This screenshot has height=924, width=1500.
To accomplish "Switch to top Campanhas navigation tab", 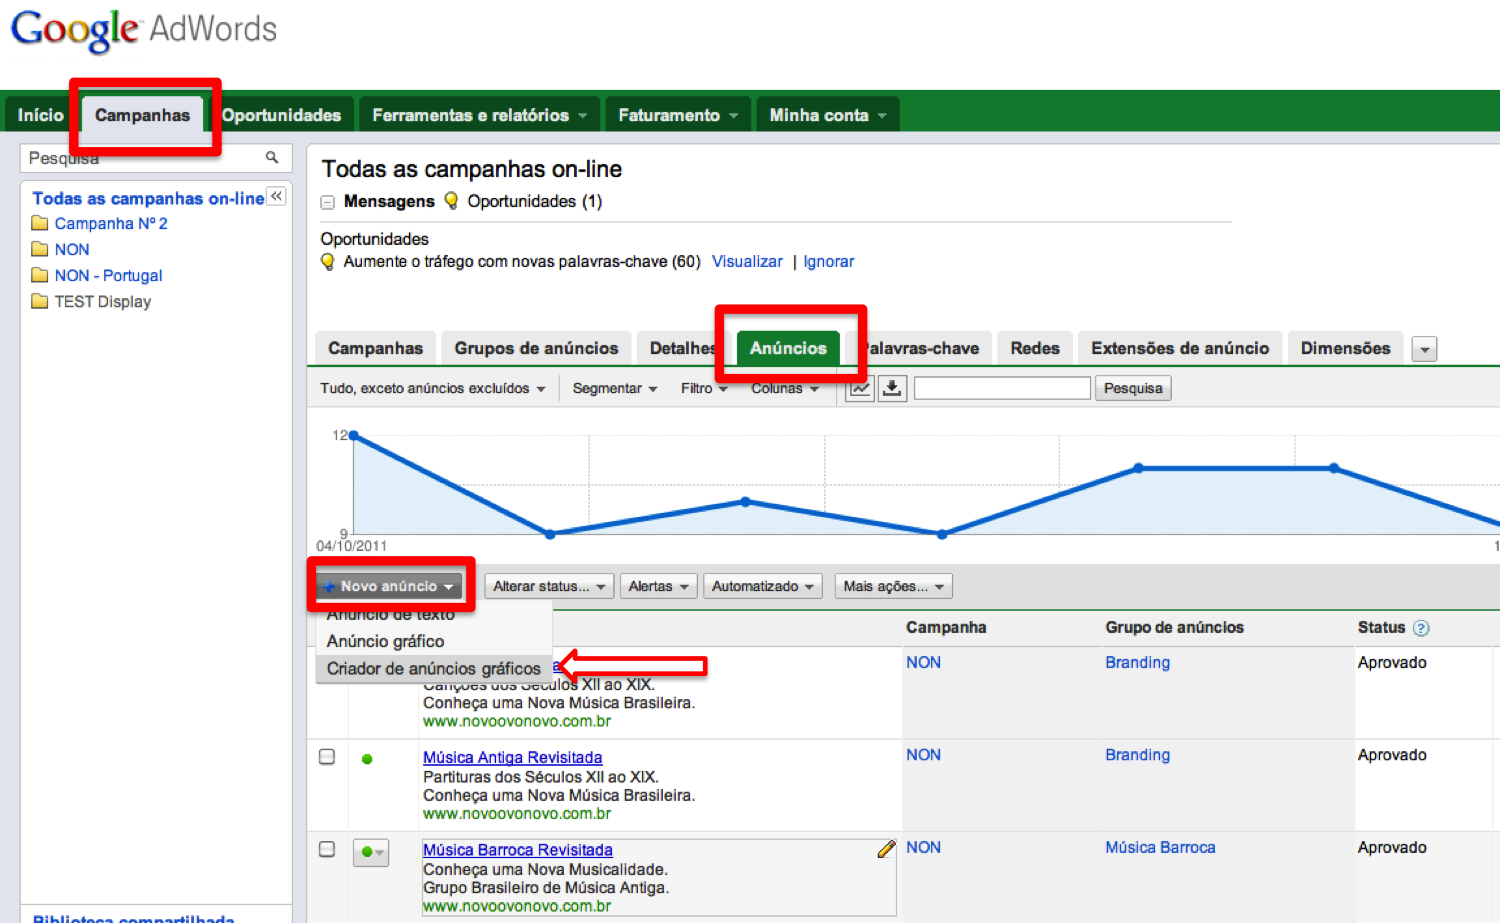I will pos(142,115).
